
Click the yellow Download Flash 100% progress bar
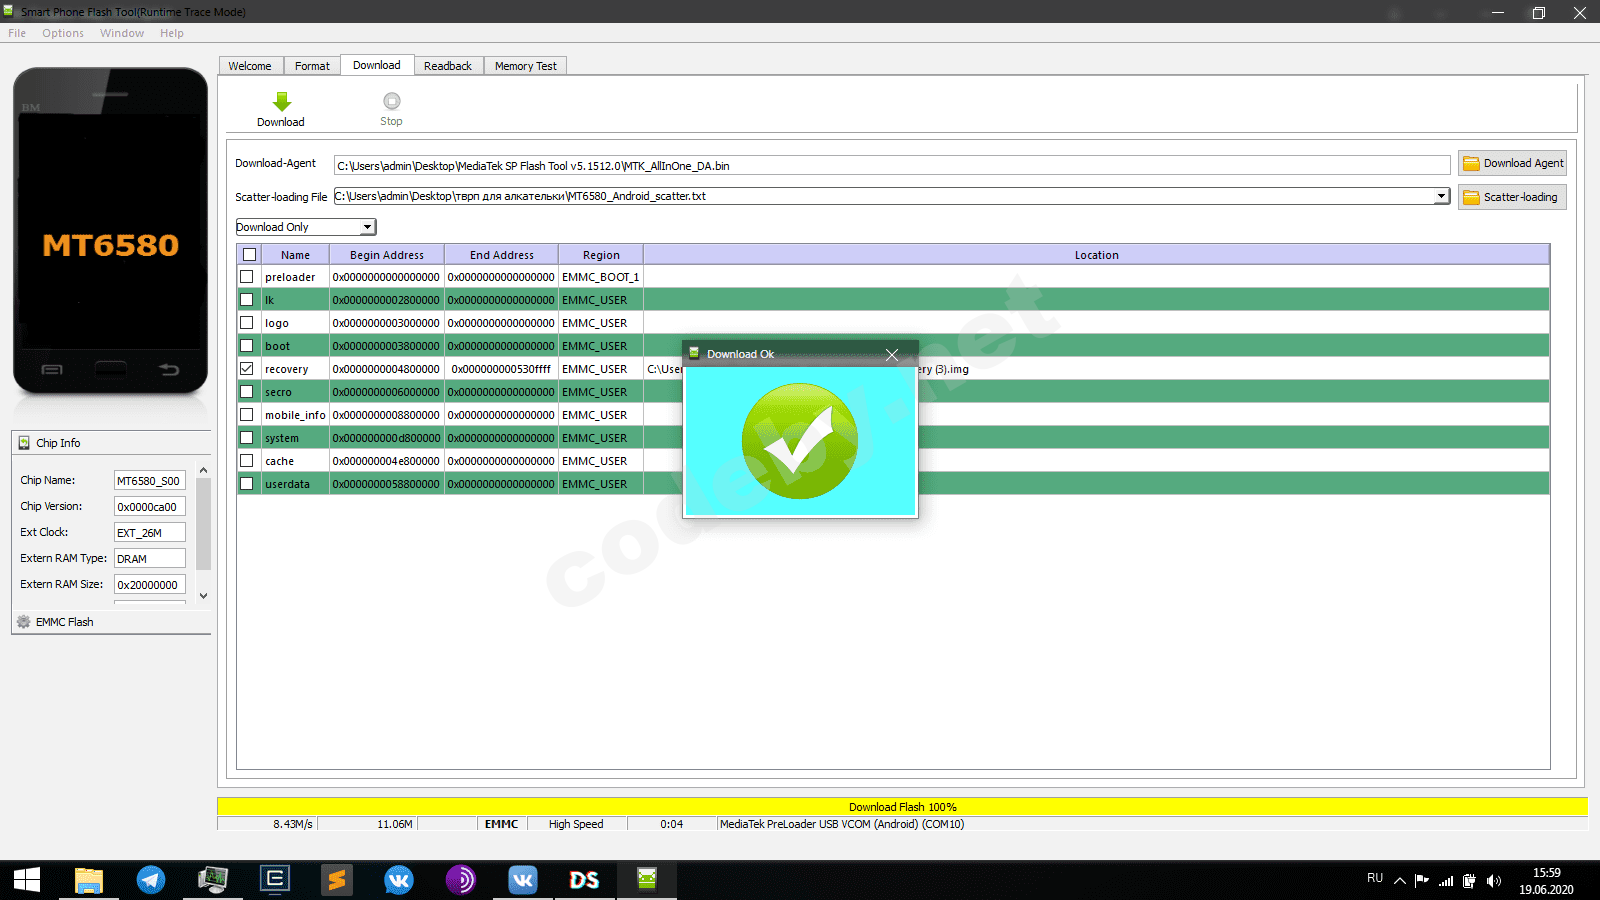coord(902,807)
